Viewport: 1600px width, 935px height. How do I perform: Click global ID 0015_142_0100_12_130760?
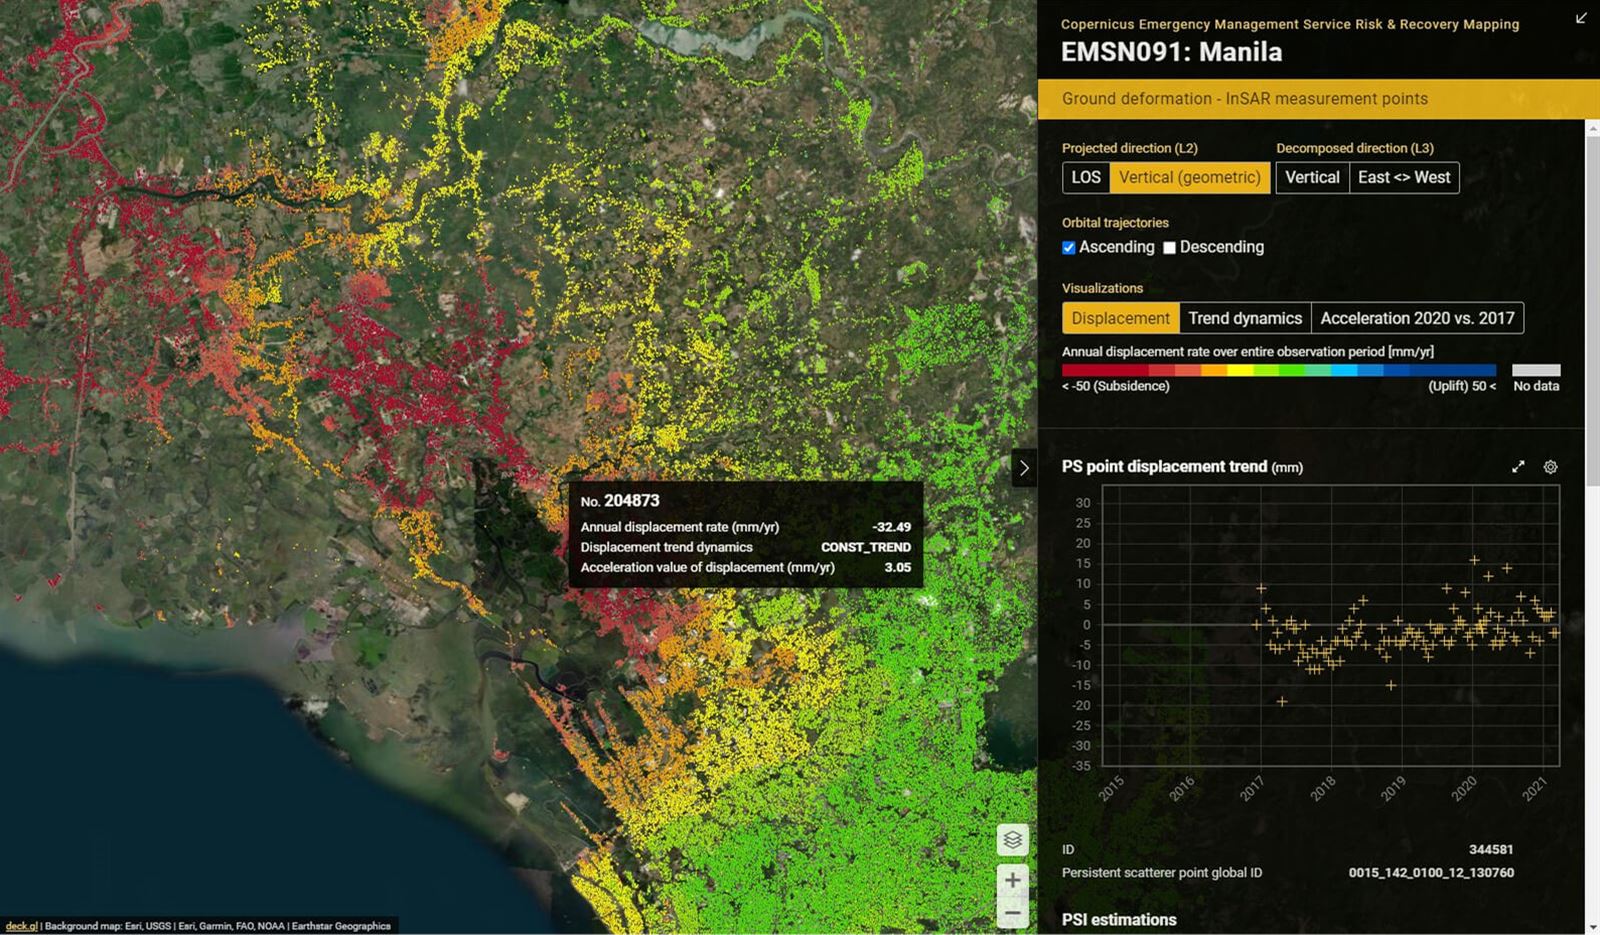[x=1431, y=873]
